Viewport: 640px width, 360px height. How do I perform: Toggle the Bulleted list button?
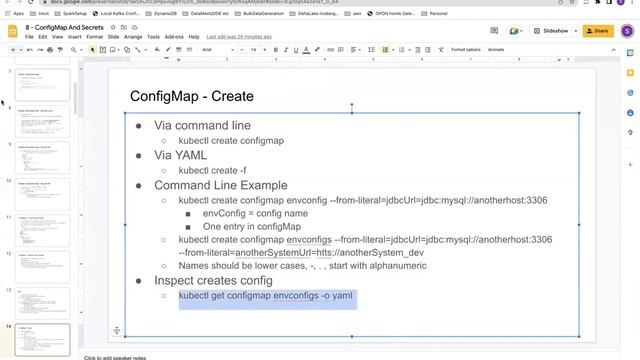[402, 50]
